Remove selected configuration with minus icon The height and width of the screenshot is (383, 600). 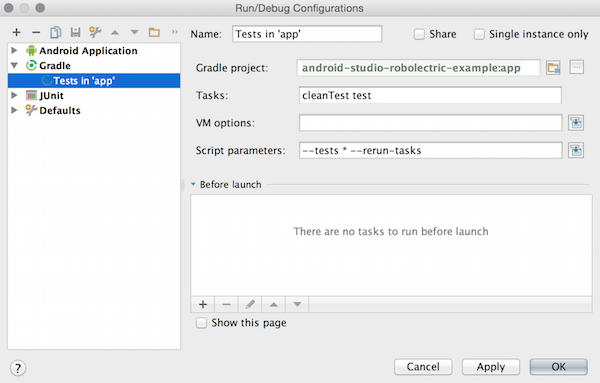[x=36, y=33]
